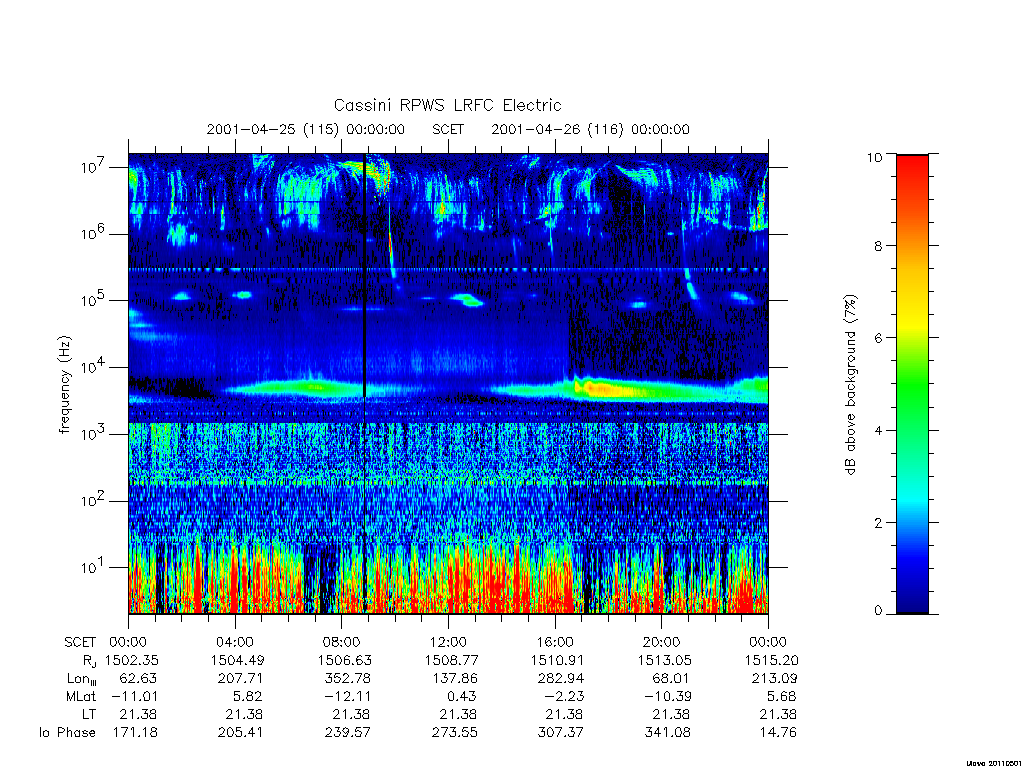The image size is (1024, 768).
Task: Click the SCET time label 12:00
Action: [448, 642]
